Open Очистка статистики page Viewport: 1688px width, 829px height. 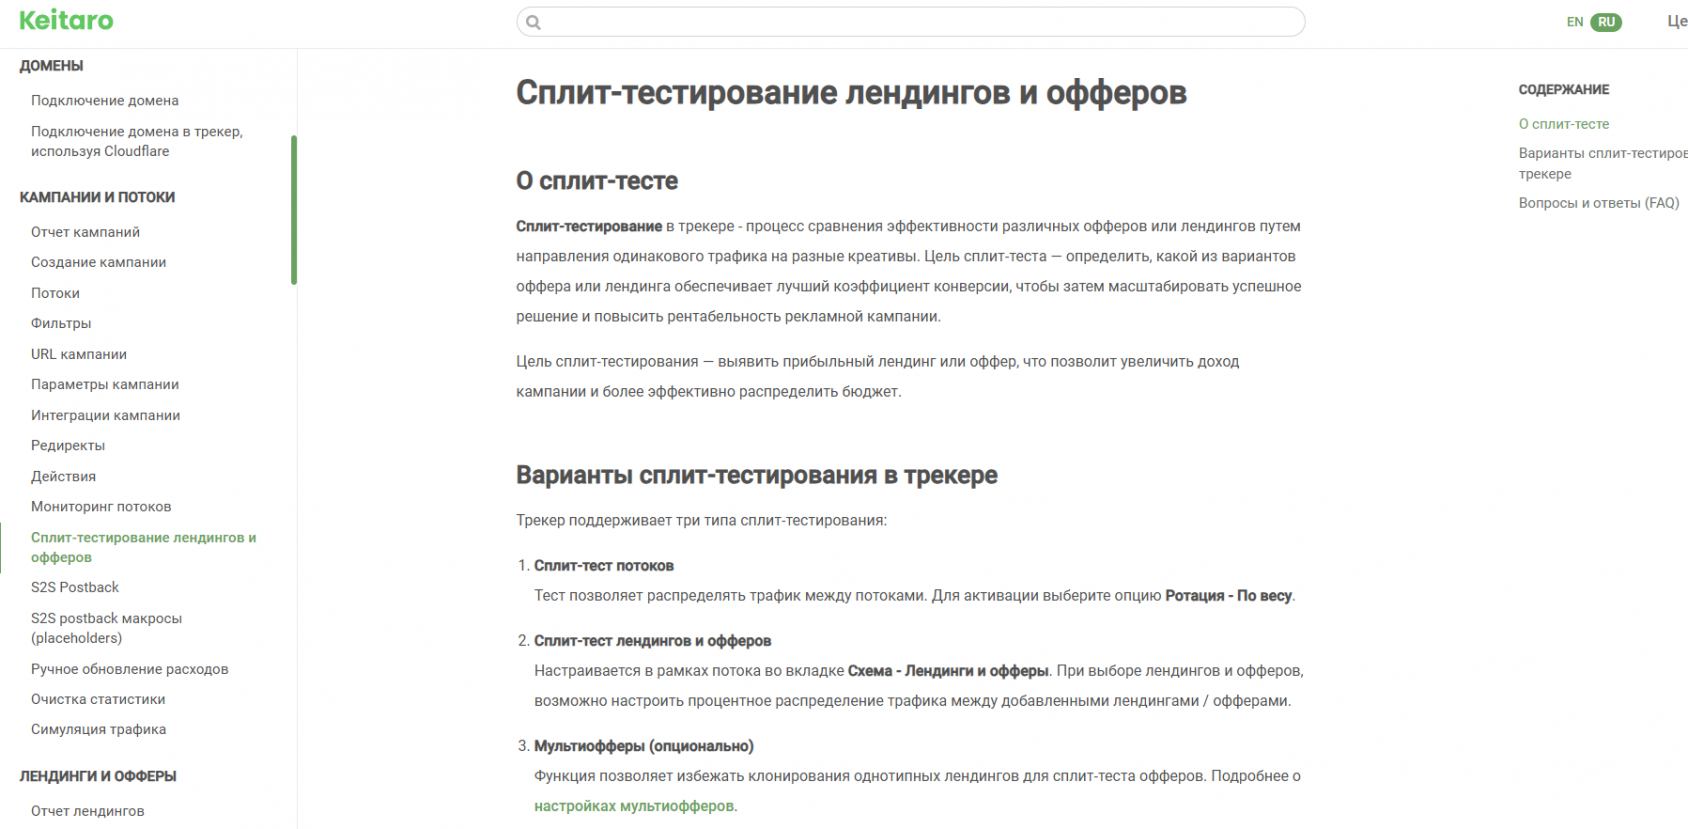(x=98, y=699)
